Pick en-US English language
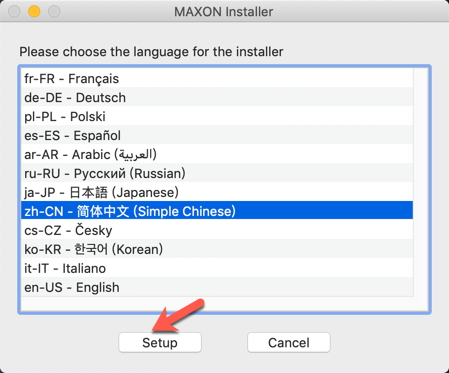 coord(217,287)
